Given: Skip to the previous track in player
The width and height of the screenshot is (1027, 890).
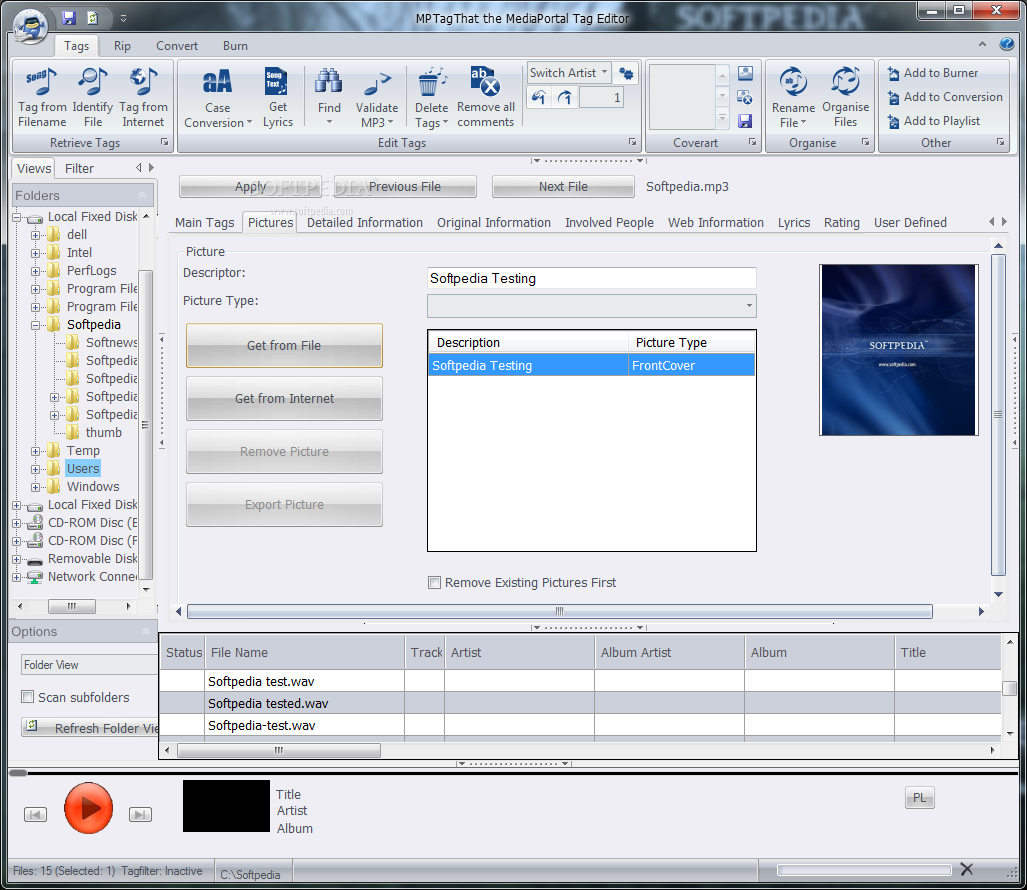Looking at the screenshot, I should pyautogui.click(x=35, y=815).
